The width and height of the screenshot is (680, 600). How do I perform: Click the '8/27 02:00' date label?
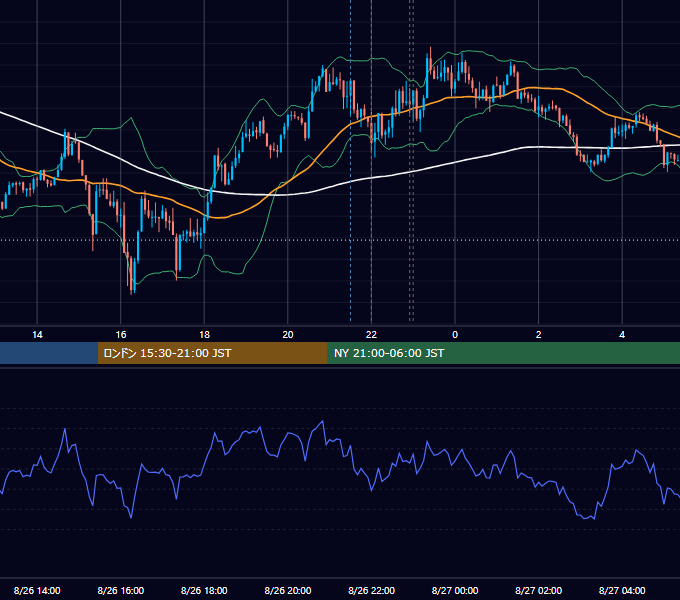click(x=539, y=590)
